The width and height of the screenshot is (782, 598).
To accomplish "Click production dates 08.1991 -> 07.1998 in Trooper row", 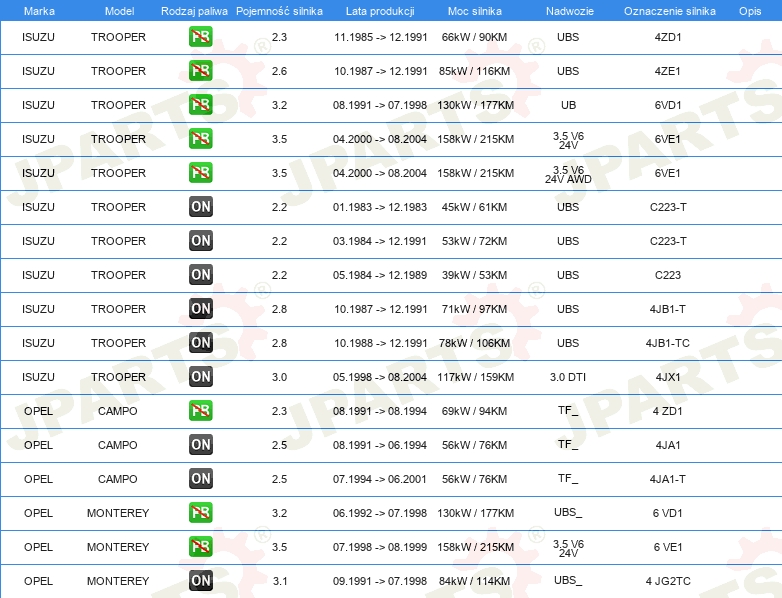I will point(380,105).
